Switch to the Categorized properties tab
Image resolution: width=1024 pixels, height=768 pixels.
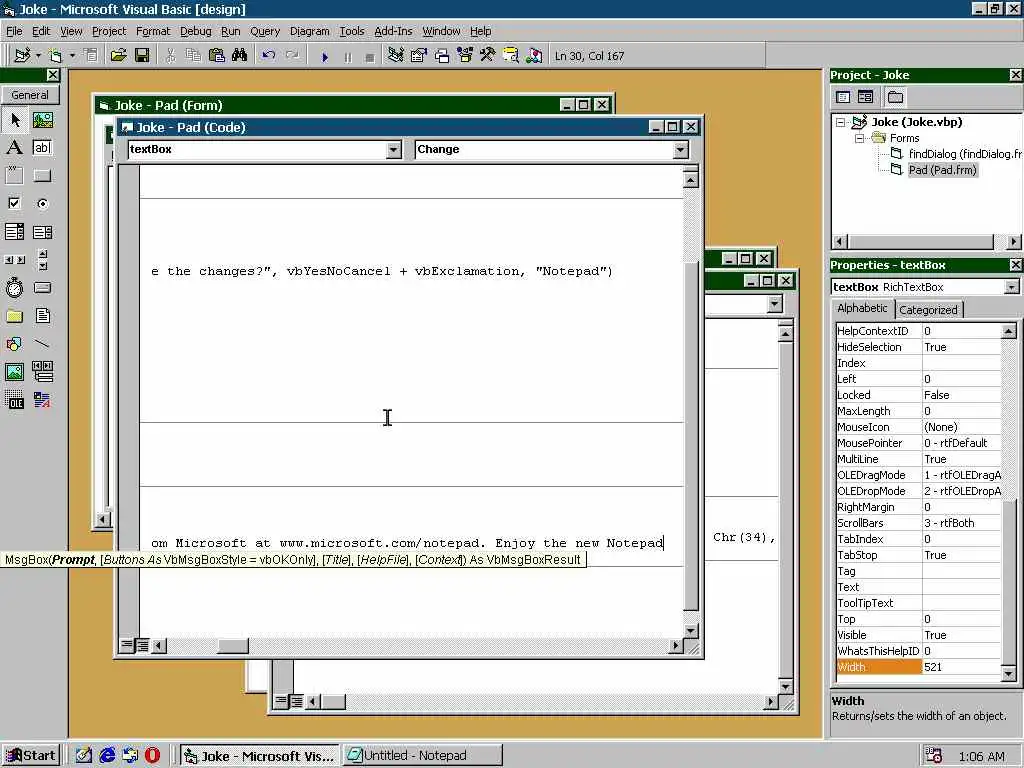pos(928,310)
